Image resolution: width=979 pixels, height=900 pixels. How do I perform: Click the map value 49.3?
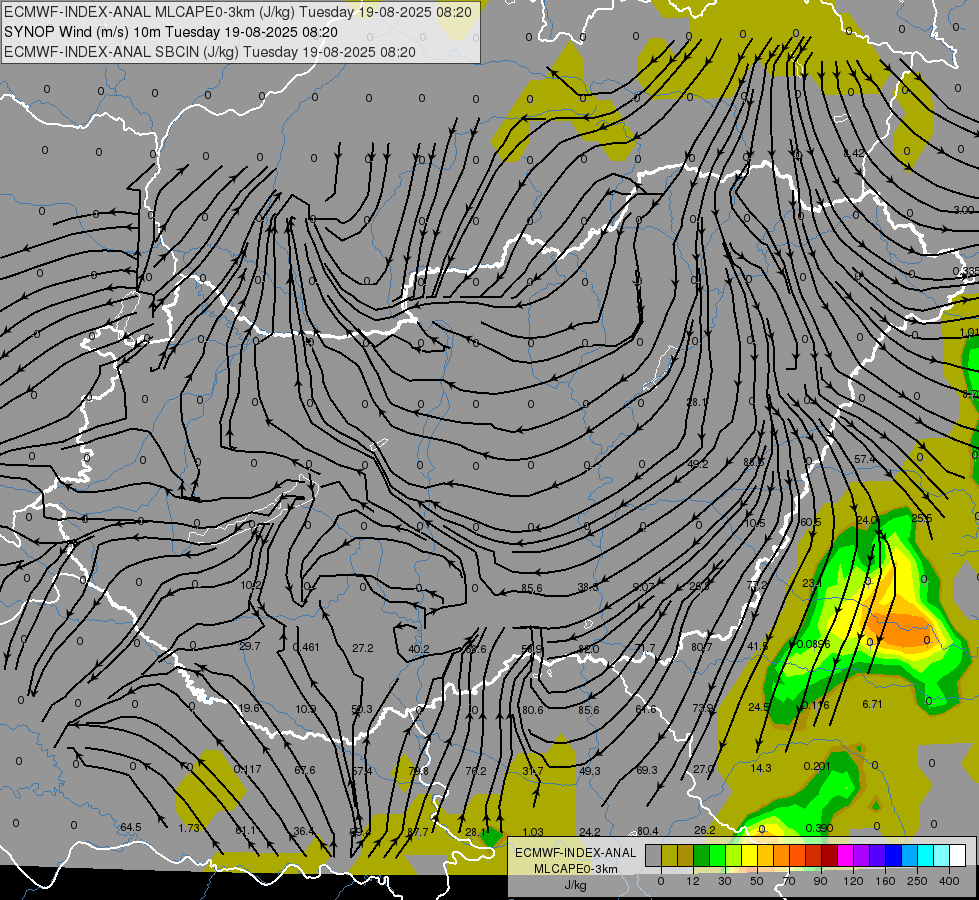(x=589, y=771)
